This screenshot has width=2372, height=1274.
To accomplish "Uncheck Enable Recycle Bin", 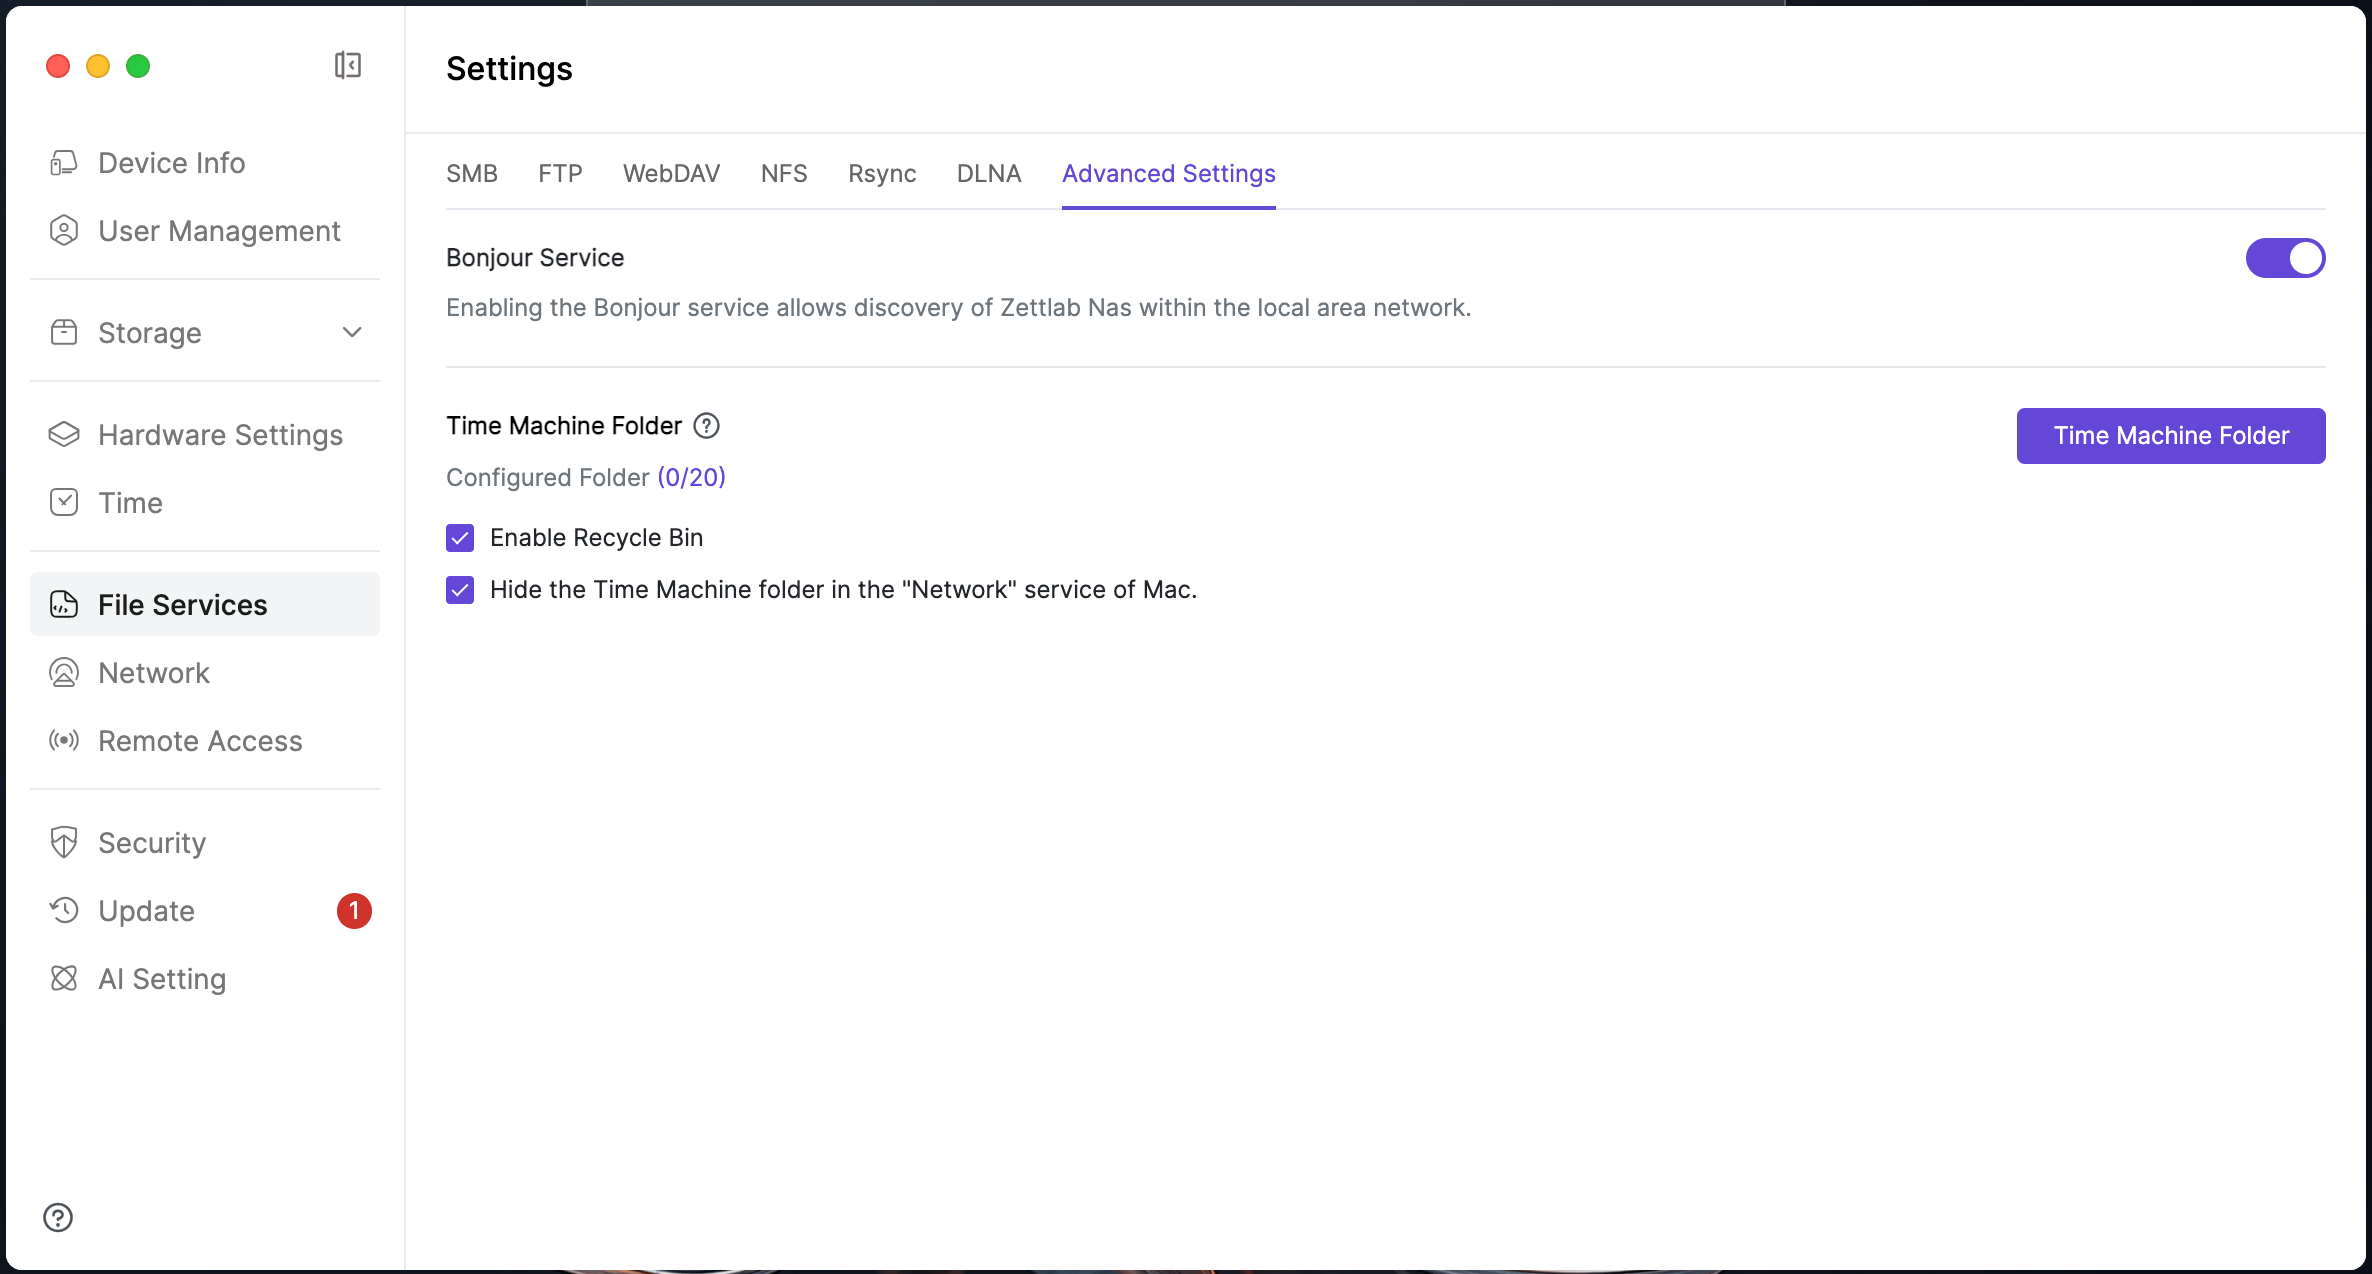I will click(x=460, y=538).
